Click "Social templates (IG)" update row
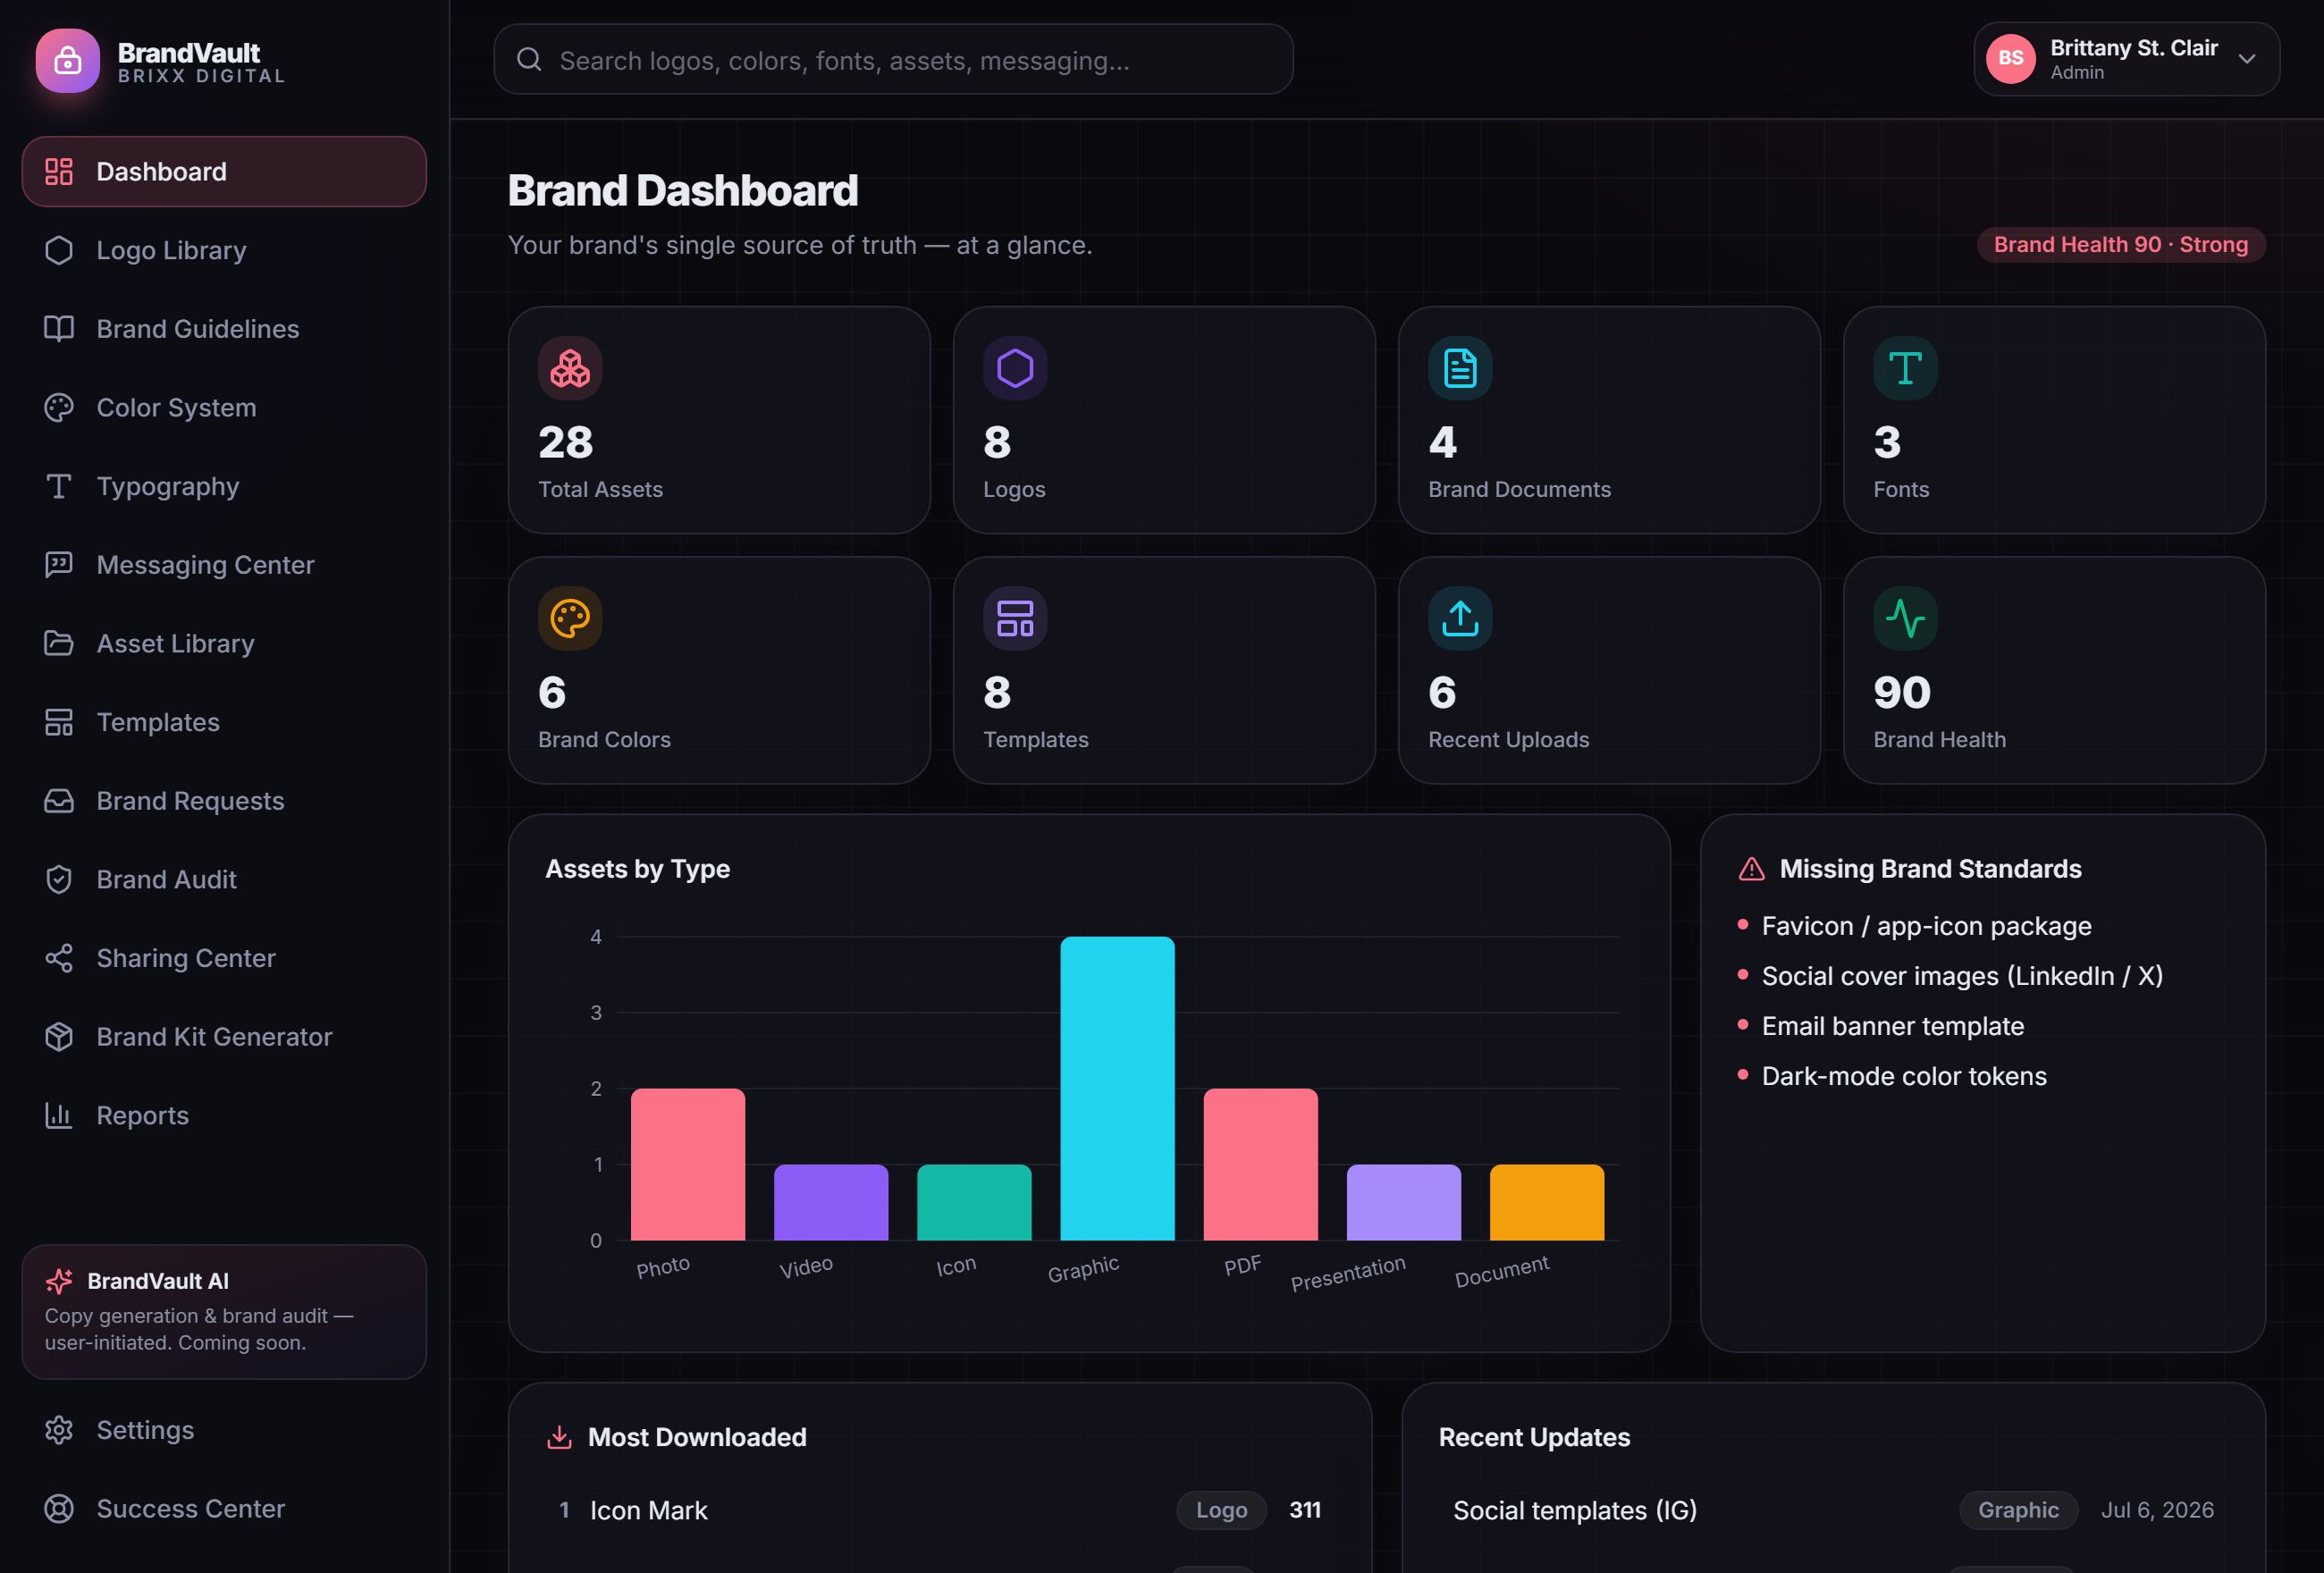The height and width of the screenshot is (1573, 2324). click(1833, 1510)
